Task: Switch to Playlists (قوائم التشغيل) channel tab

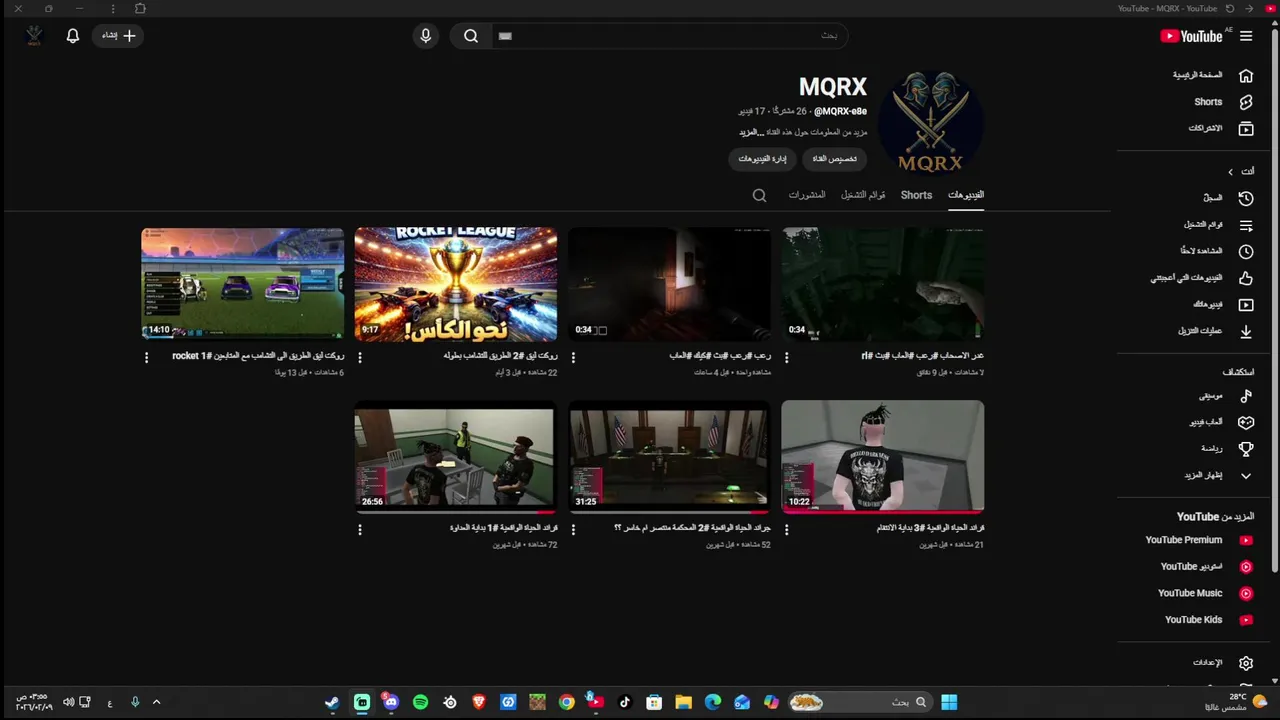Action: pos(863,195)
